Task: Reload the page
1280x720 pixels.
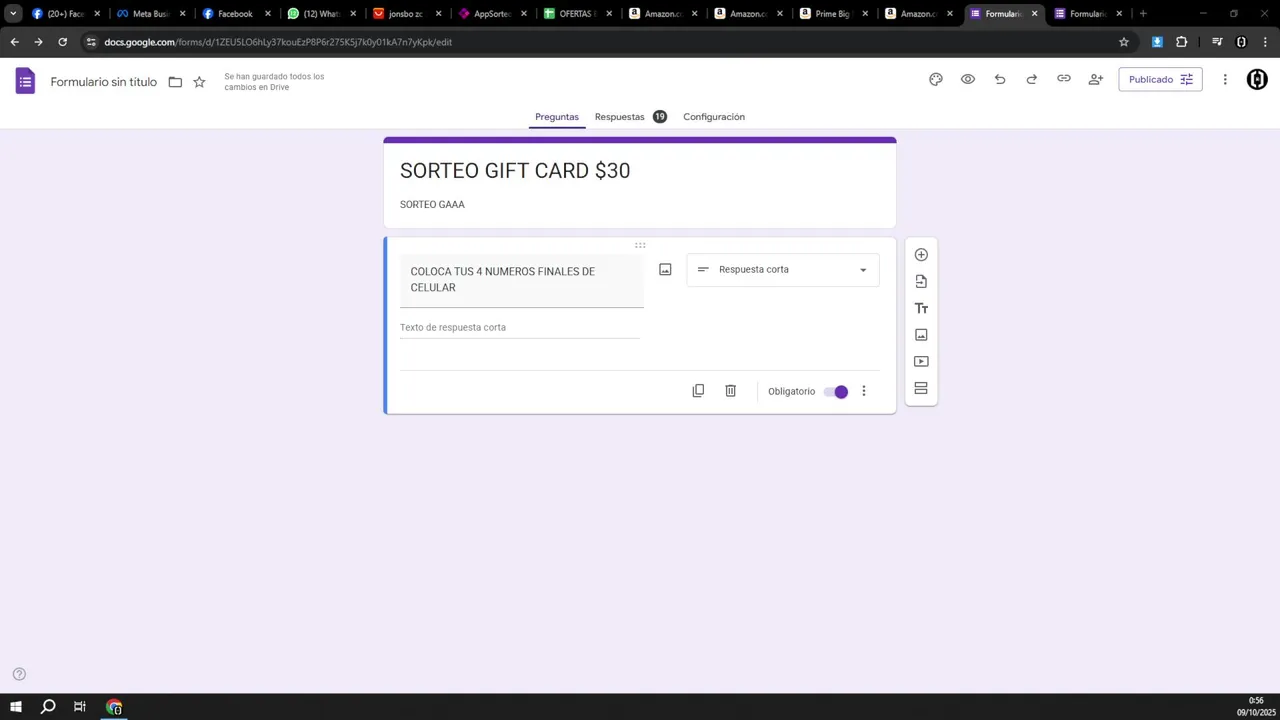Action: coord(62,42)
